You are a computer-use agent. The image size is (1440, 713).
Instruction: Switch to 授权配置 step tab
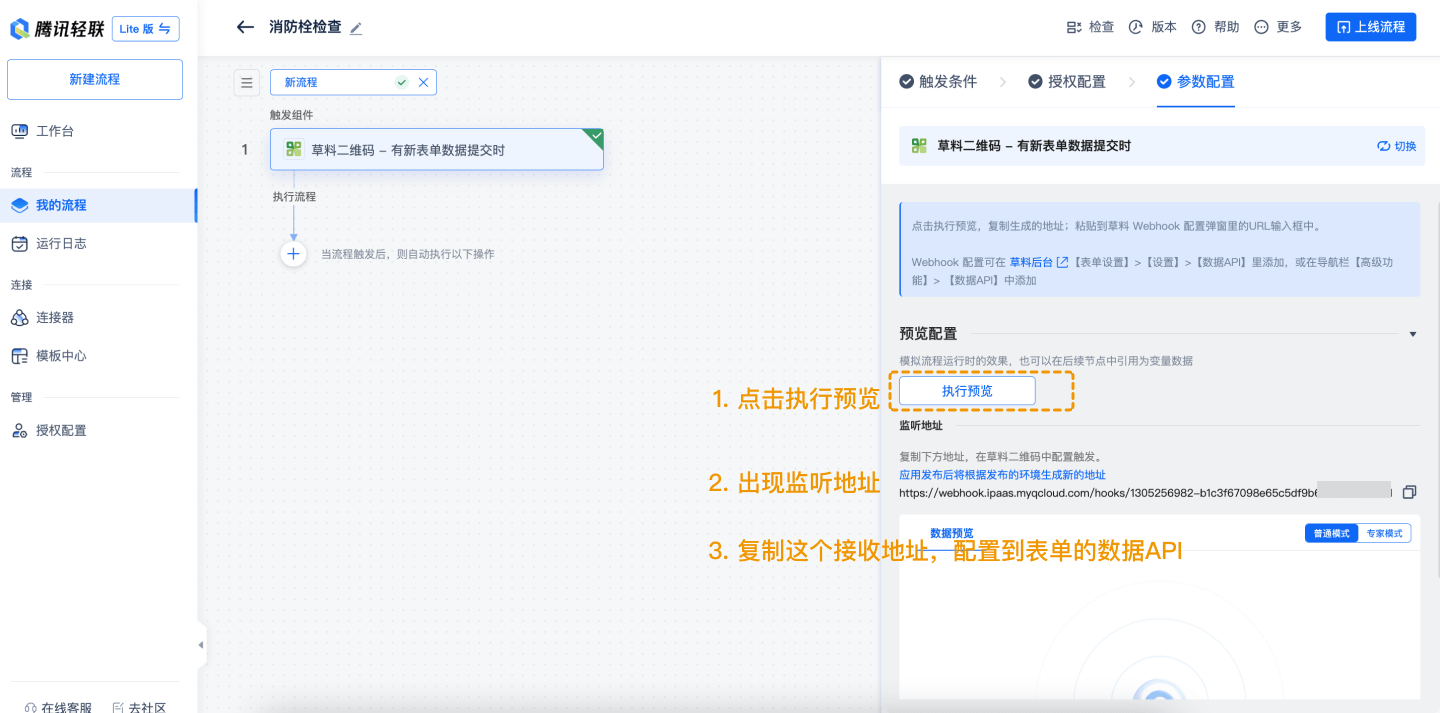(1067, 82)
